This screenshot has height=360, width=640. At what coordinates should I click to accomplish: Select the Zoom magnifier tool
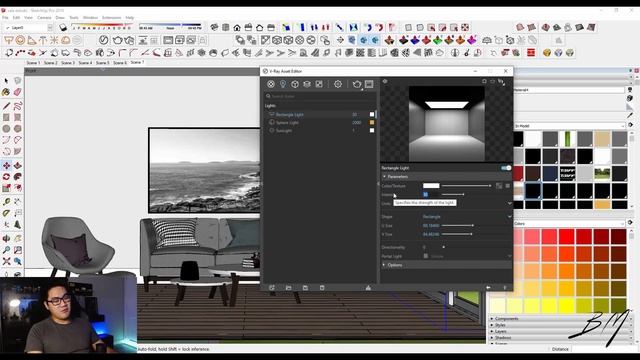click(6, 250)
